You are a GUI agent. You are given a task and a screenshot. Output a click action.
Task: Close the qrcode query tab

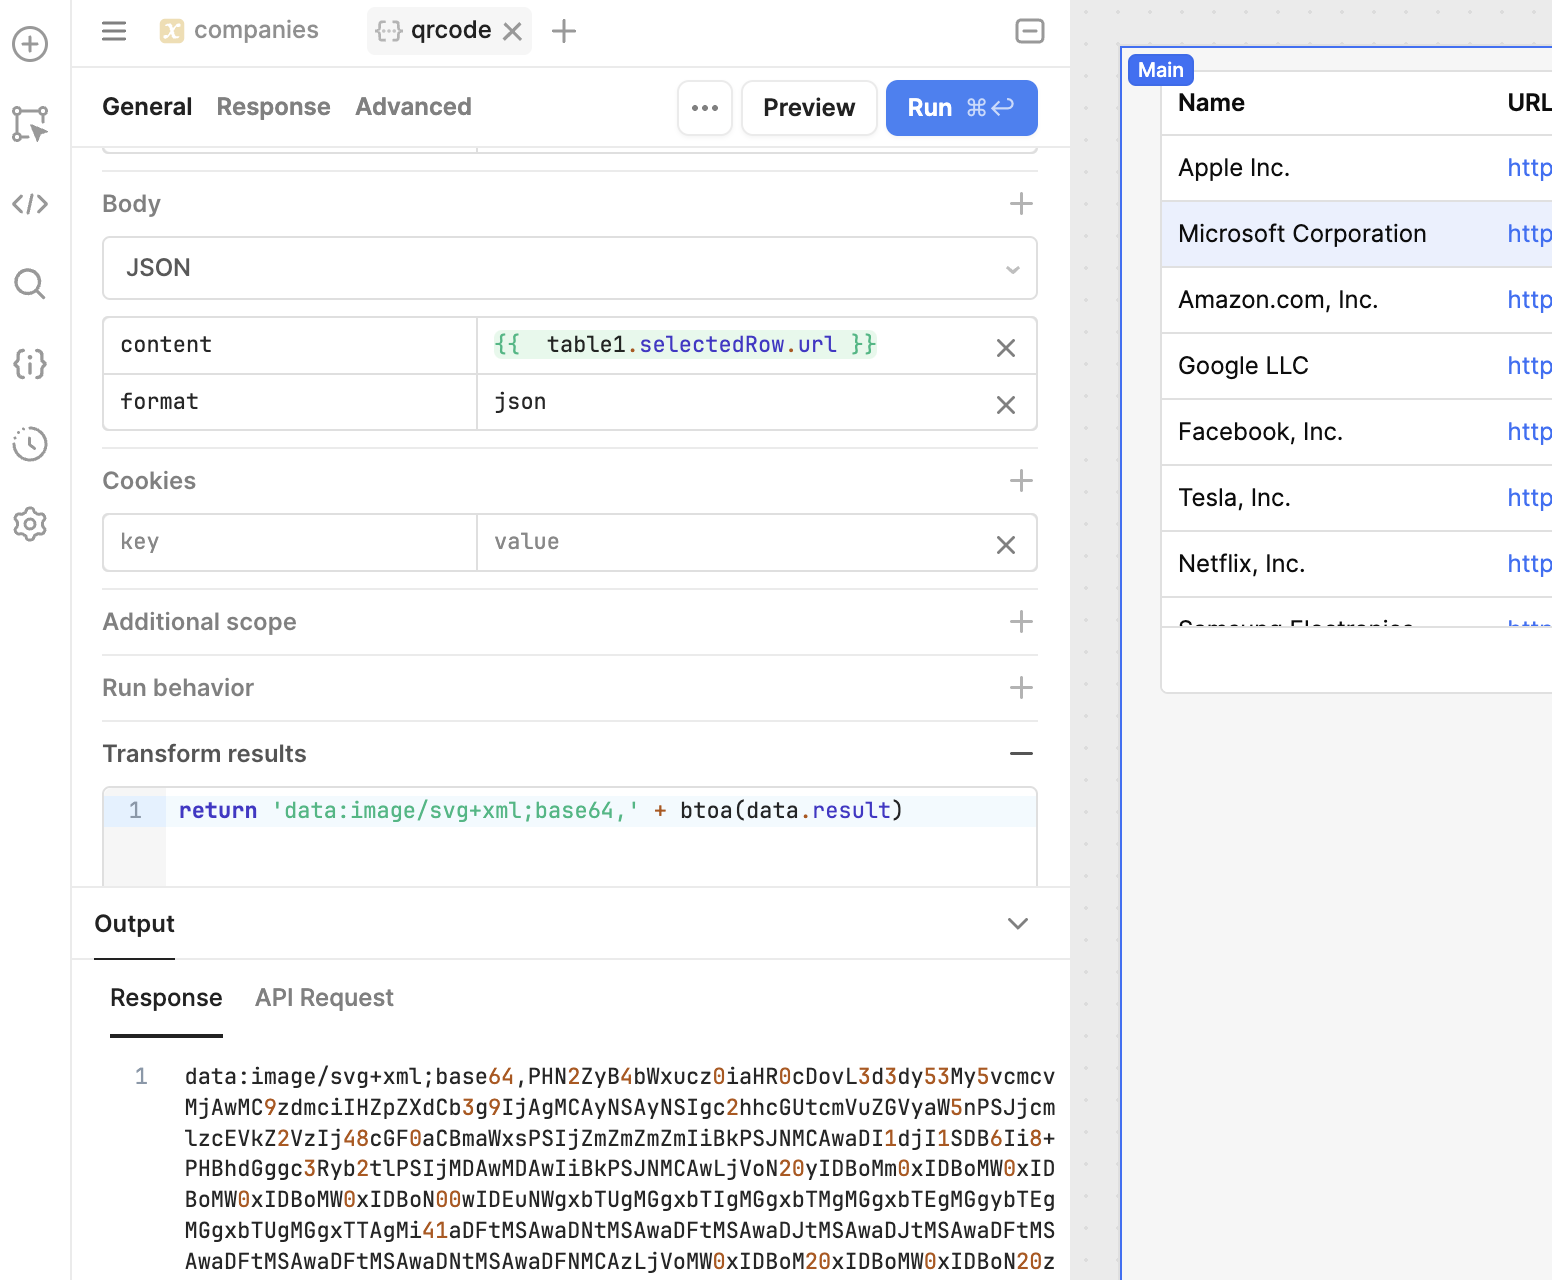tap(513, 32)
